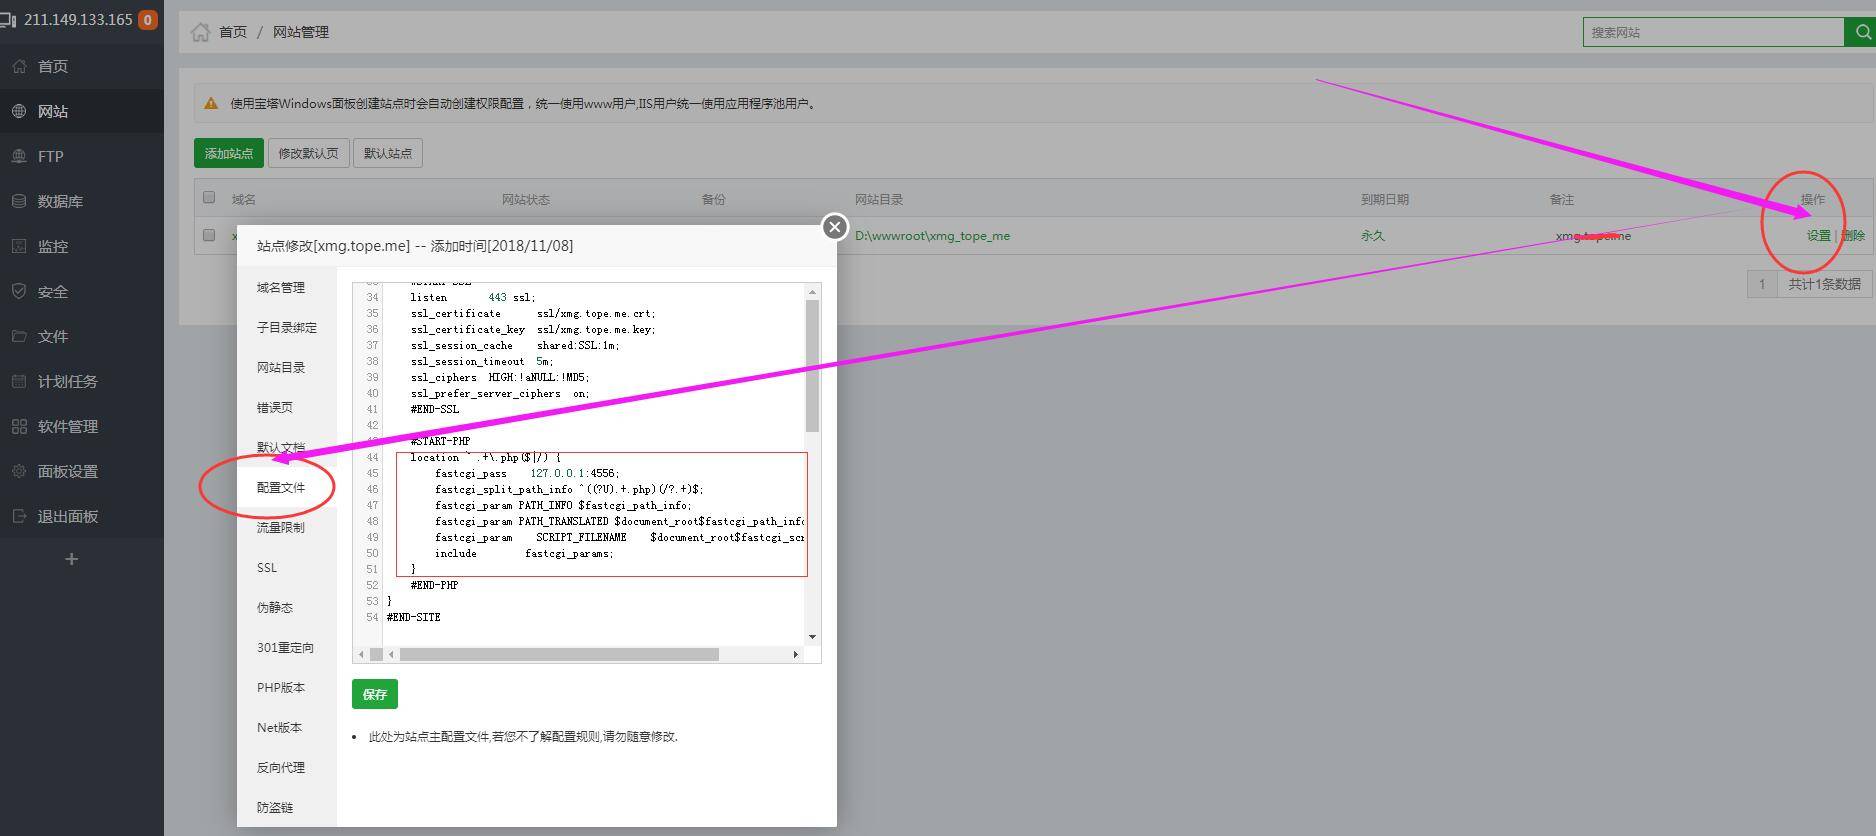Click the green 保存 save button
The height and width of the screenshot is (836, 1876).
tap(374, 694)
